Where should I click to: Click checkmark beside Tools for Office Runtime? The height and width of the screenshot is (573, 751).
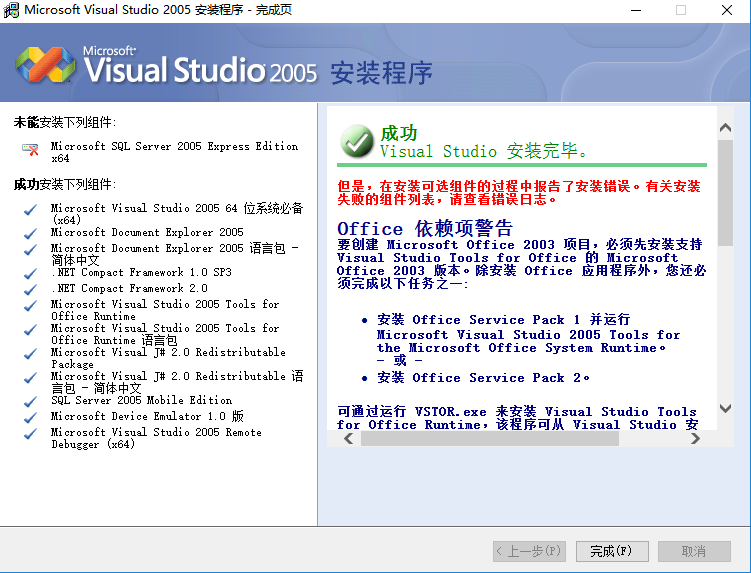(31, 306)
